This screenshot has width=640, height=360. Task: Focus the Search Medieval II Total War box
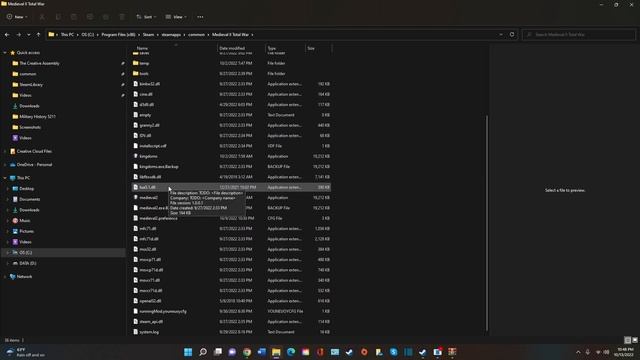coord(579,35)
